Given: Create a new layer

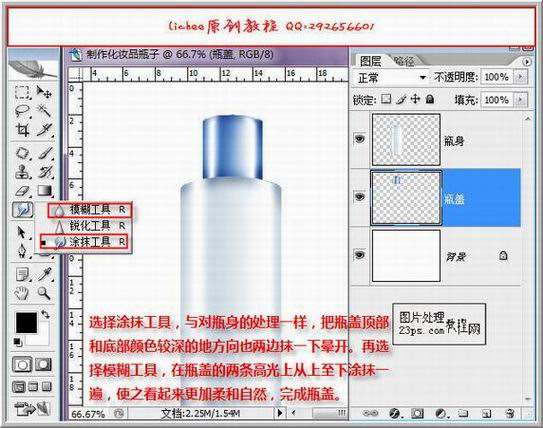Looking at the screenshot, I should click(x=486, y=413).
